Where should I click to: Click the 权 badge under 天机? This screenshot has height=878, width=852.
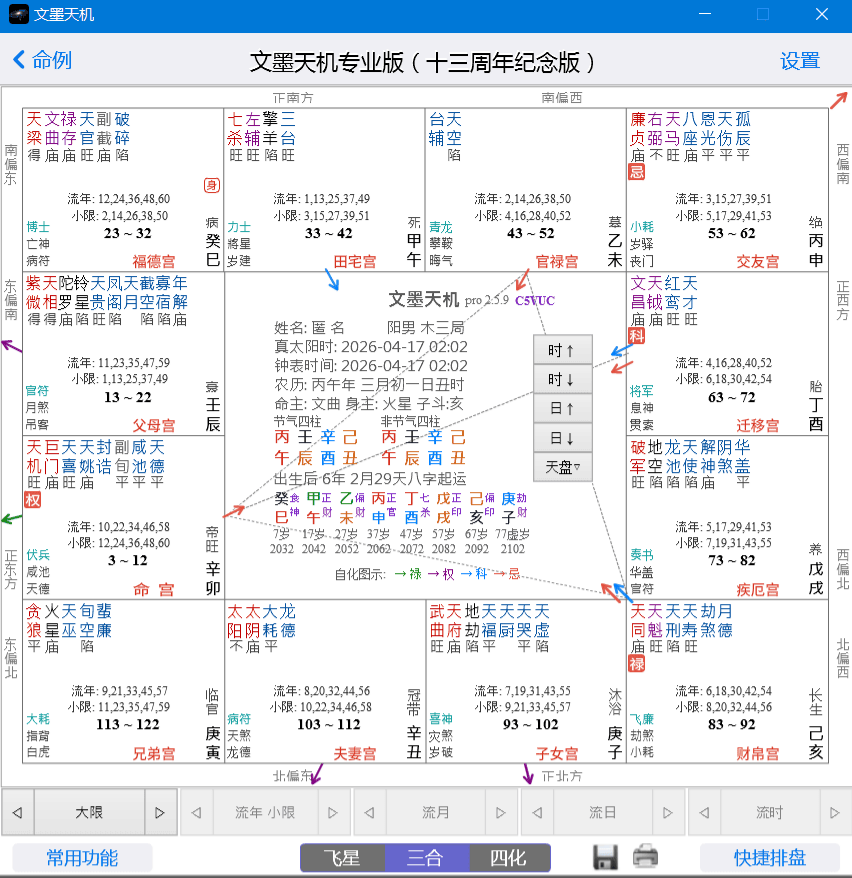point(32,499)
